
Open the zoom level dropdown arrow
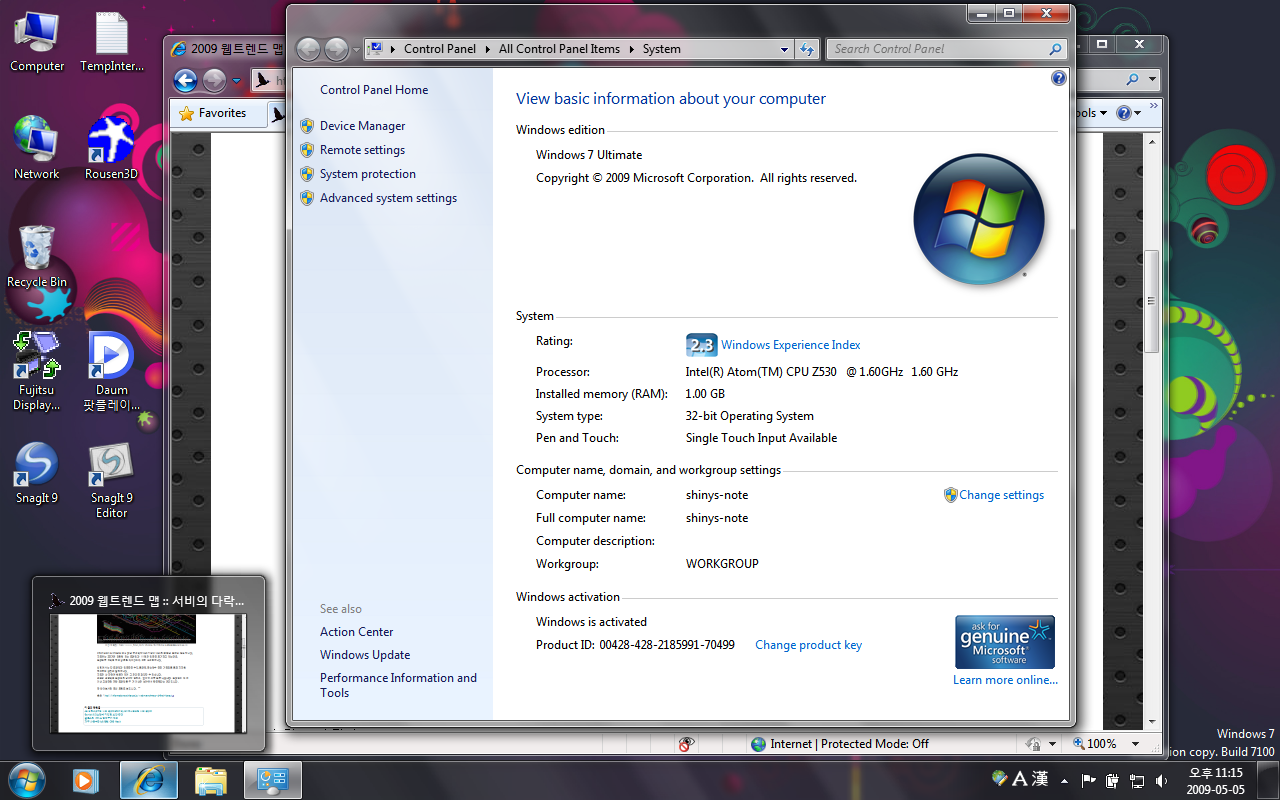(1135, 744)
